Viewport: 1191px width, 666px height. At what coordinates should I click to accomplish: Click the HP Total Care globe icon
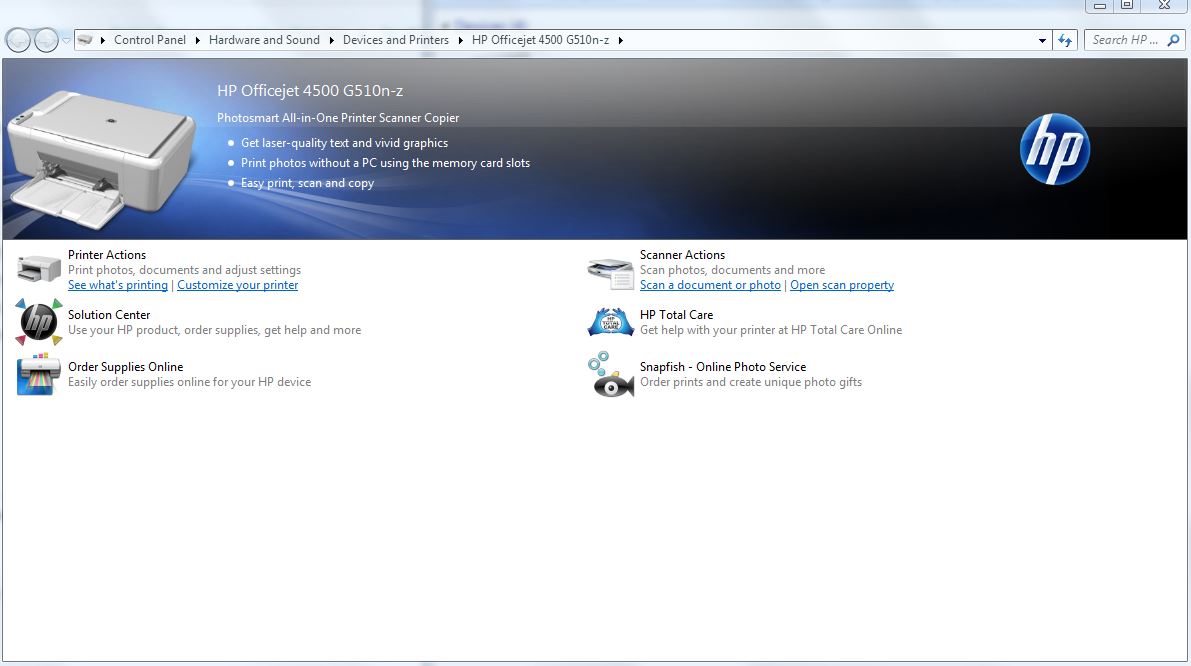610,323
